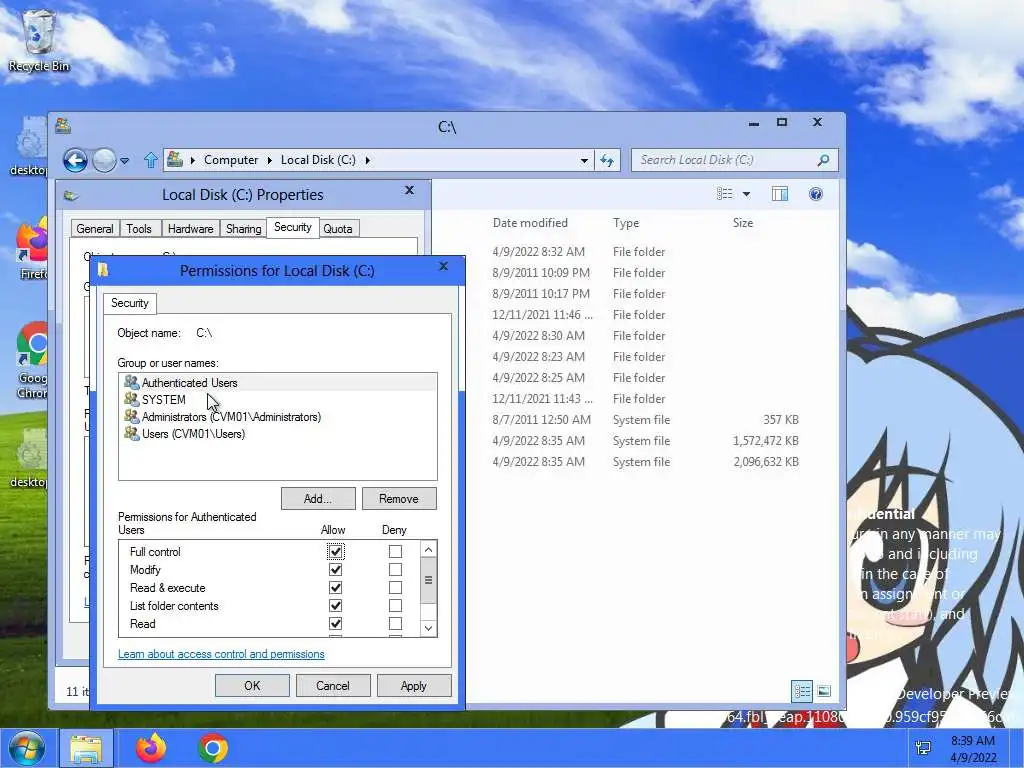
Task: Switch to the Tools tab
Action: [x=139, y=229]
